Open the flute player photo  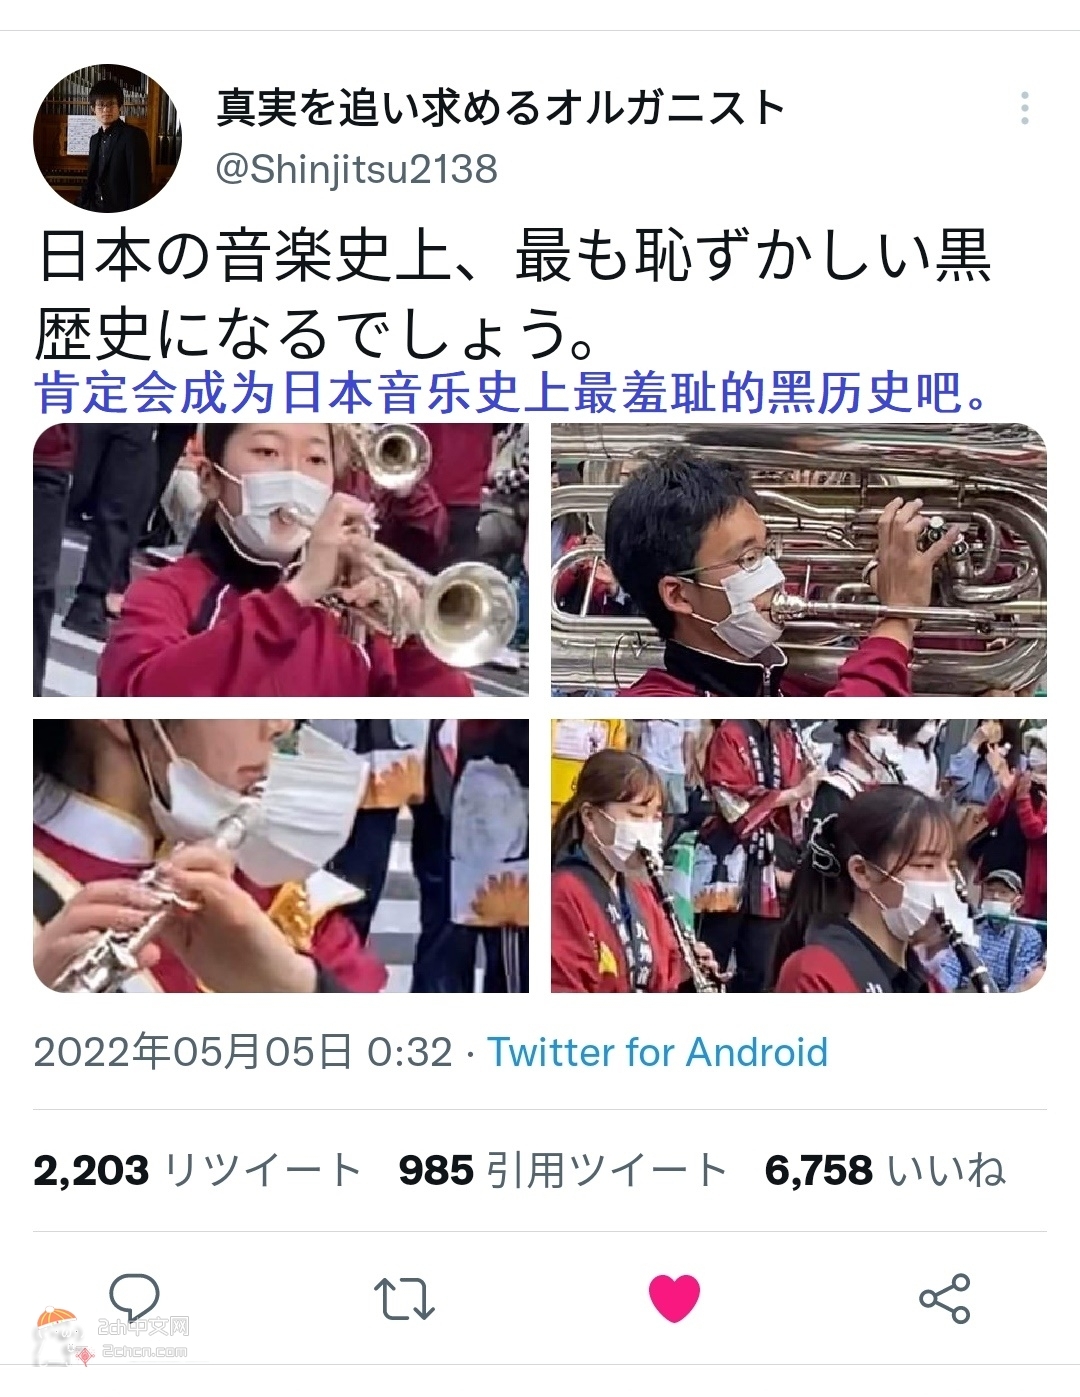click(281, 856)
